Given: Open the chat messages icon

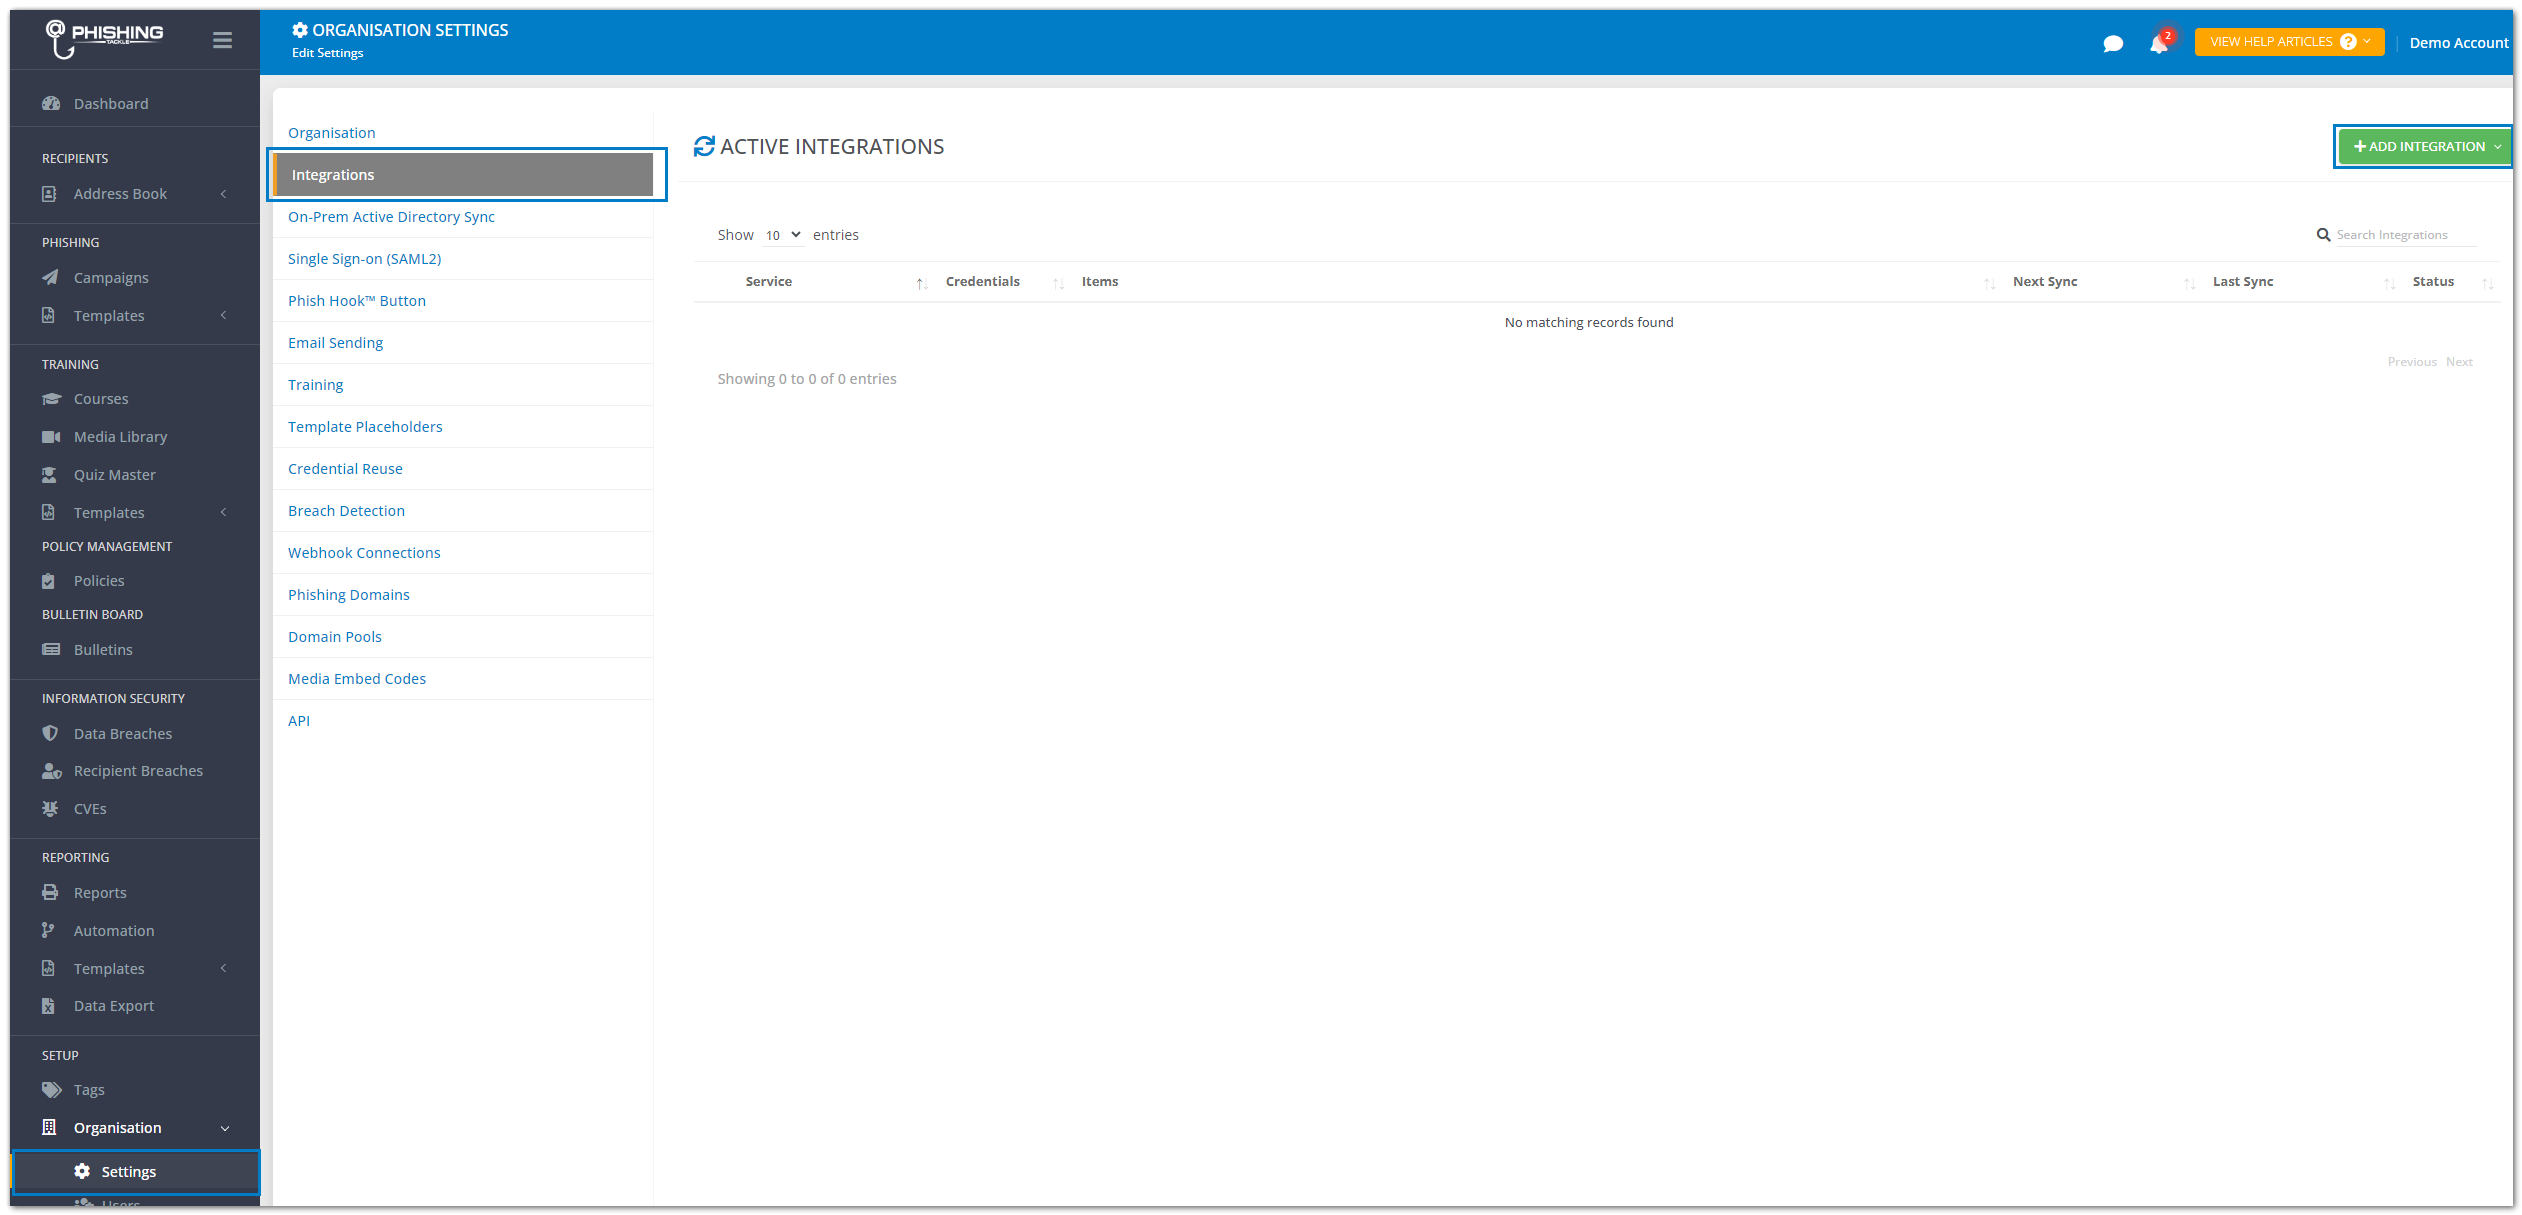Looking at the screenshot, I should 2113,43.
